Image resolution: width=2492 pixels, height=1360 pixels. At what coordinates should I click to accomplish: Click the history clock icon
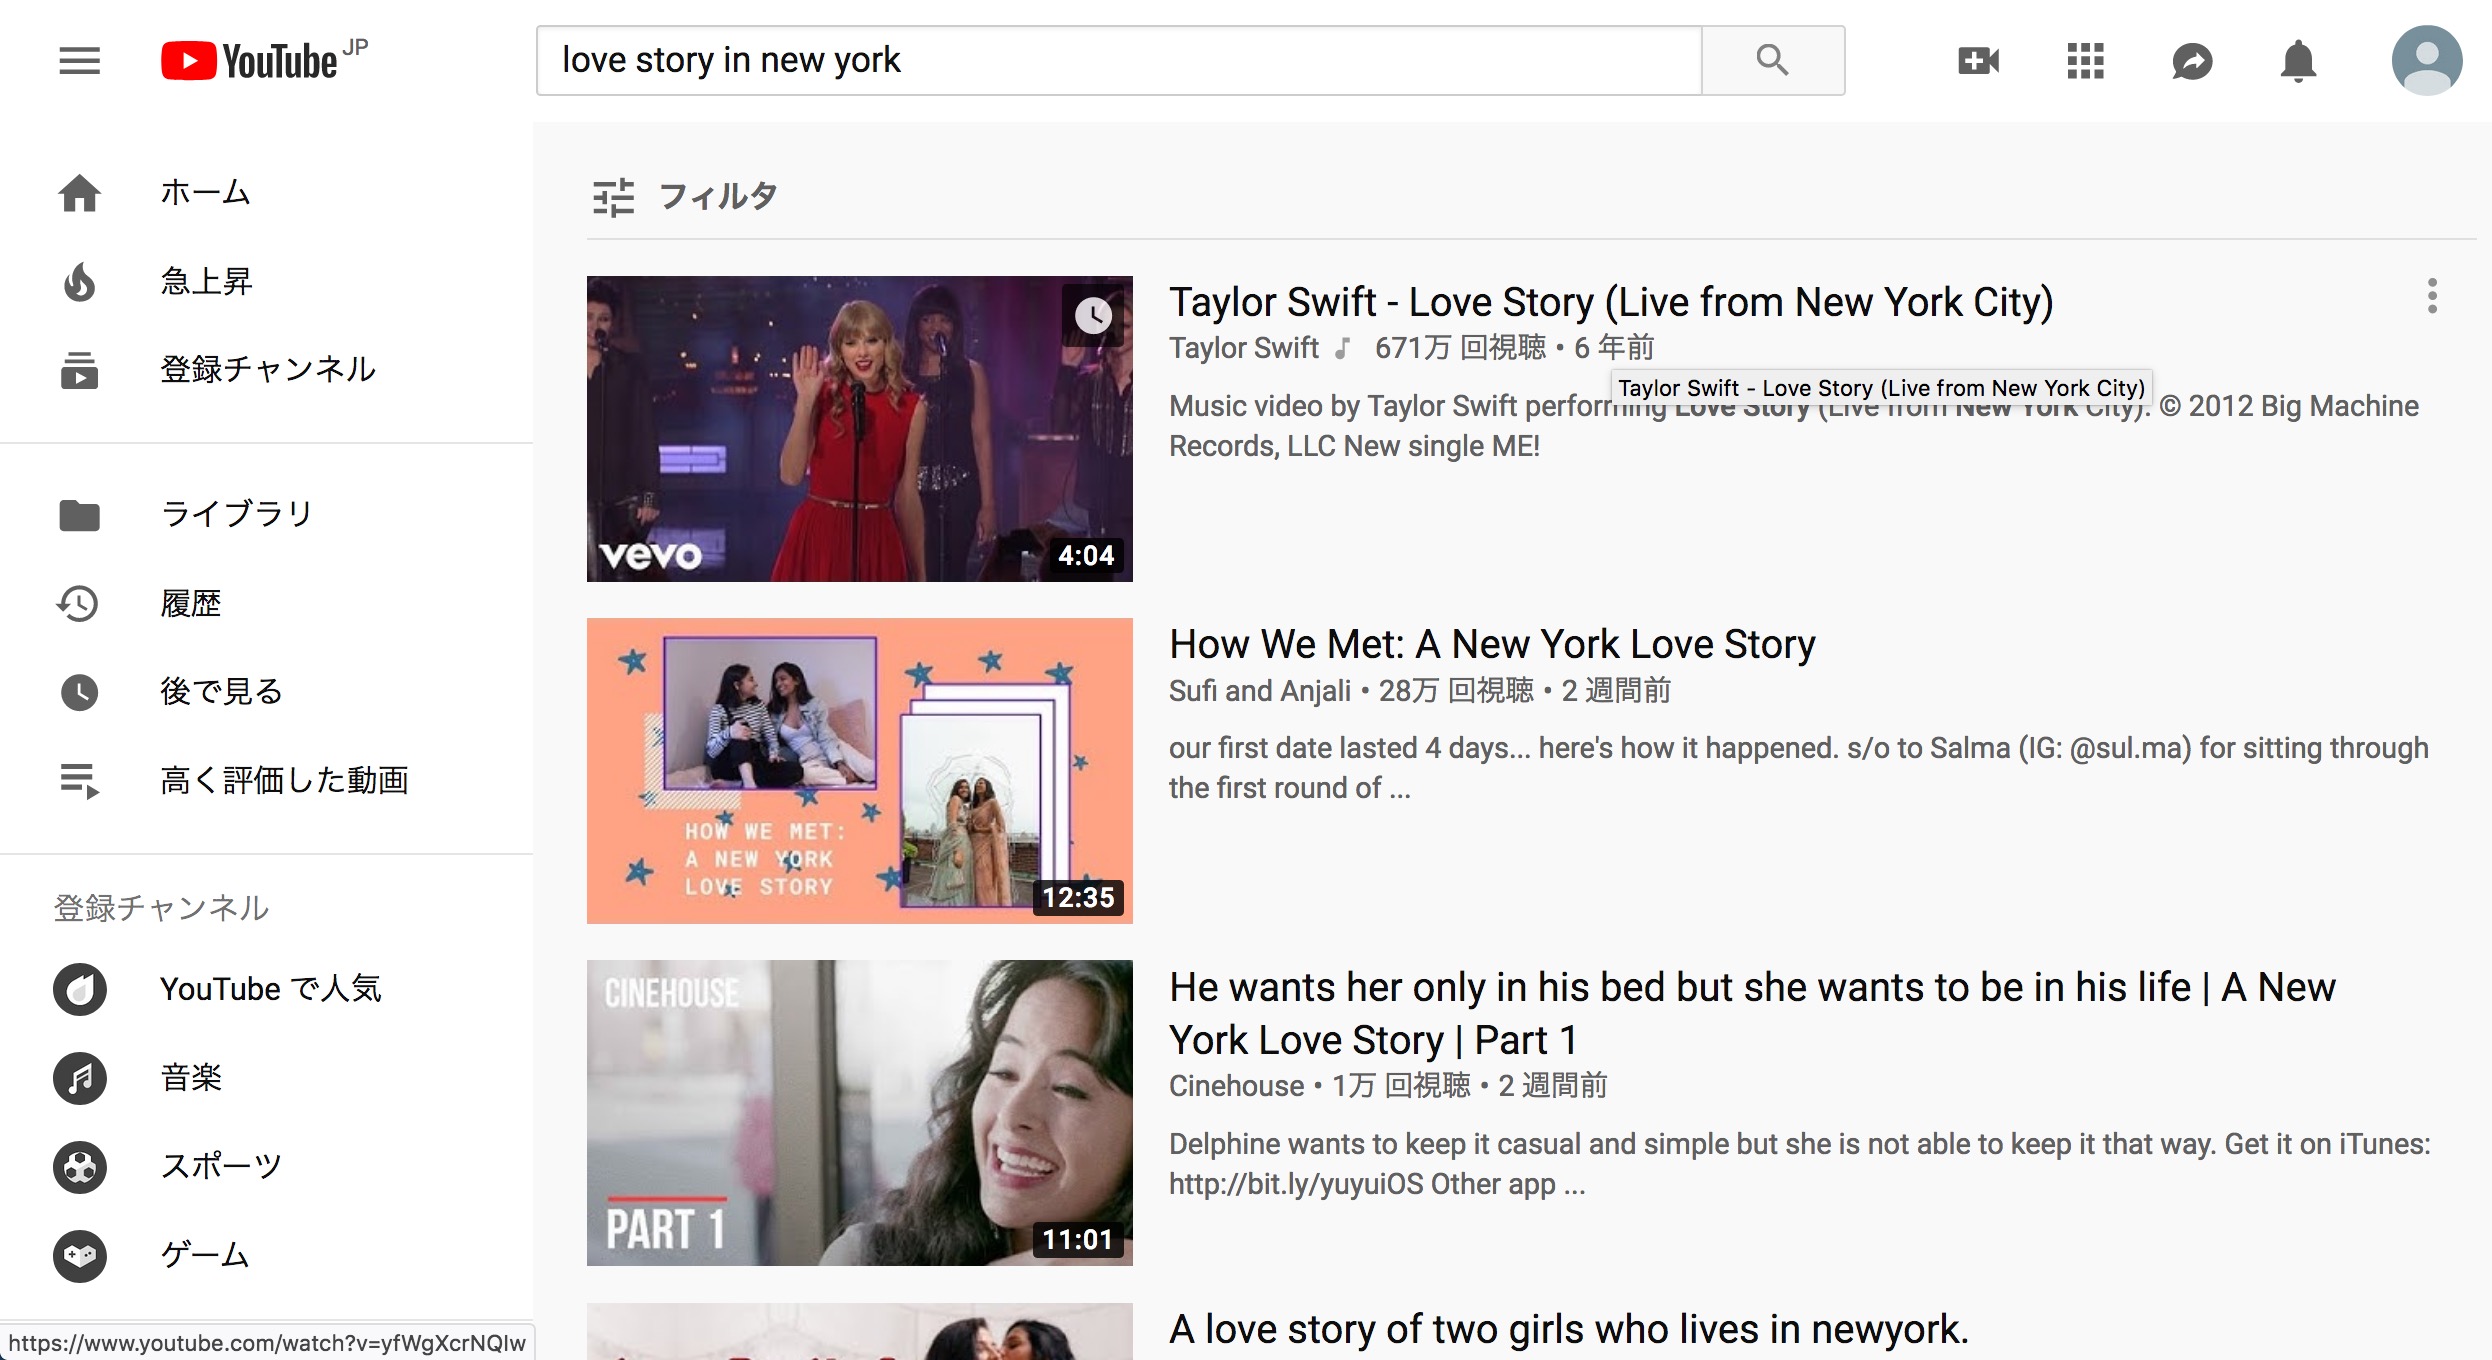(x=78, y=603)
